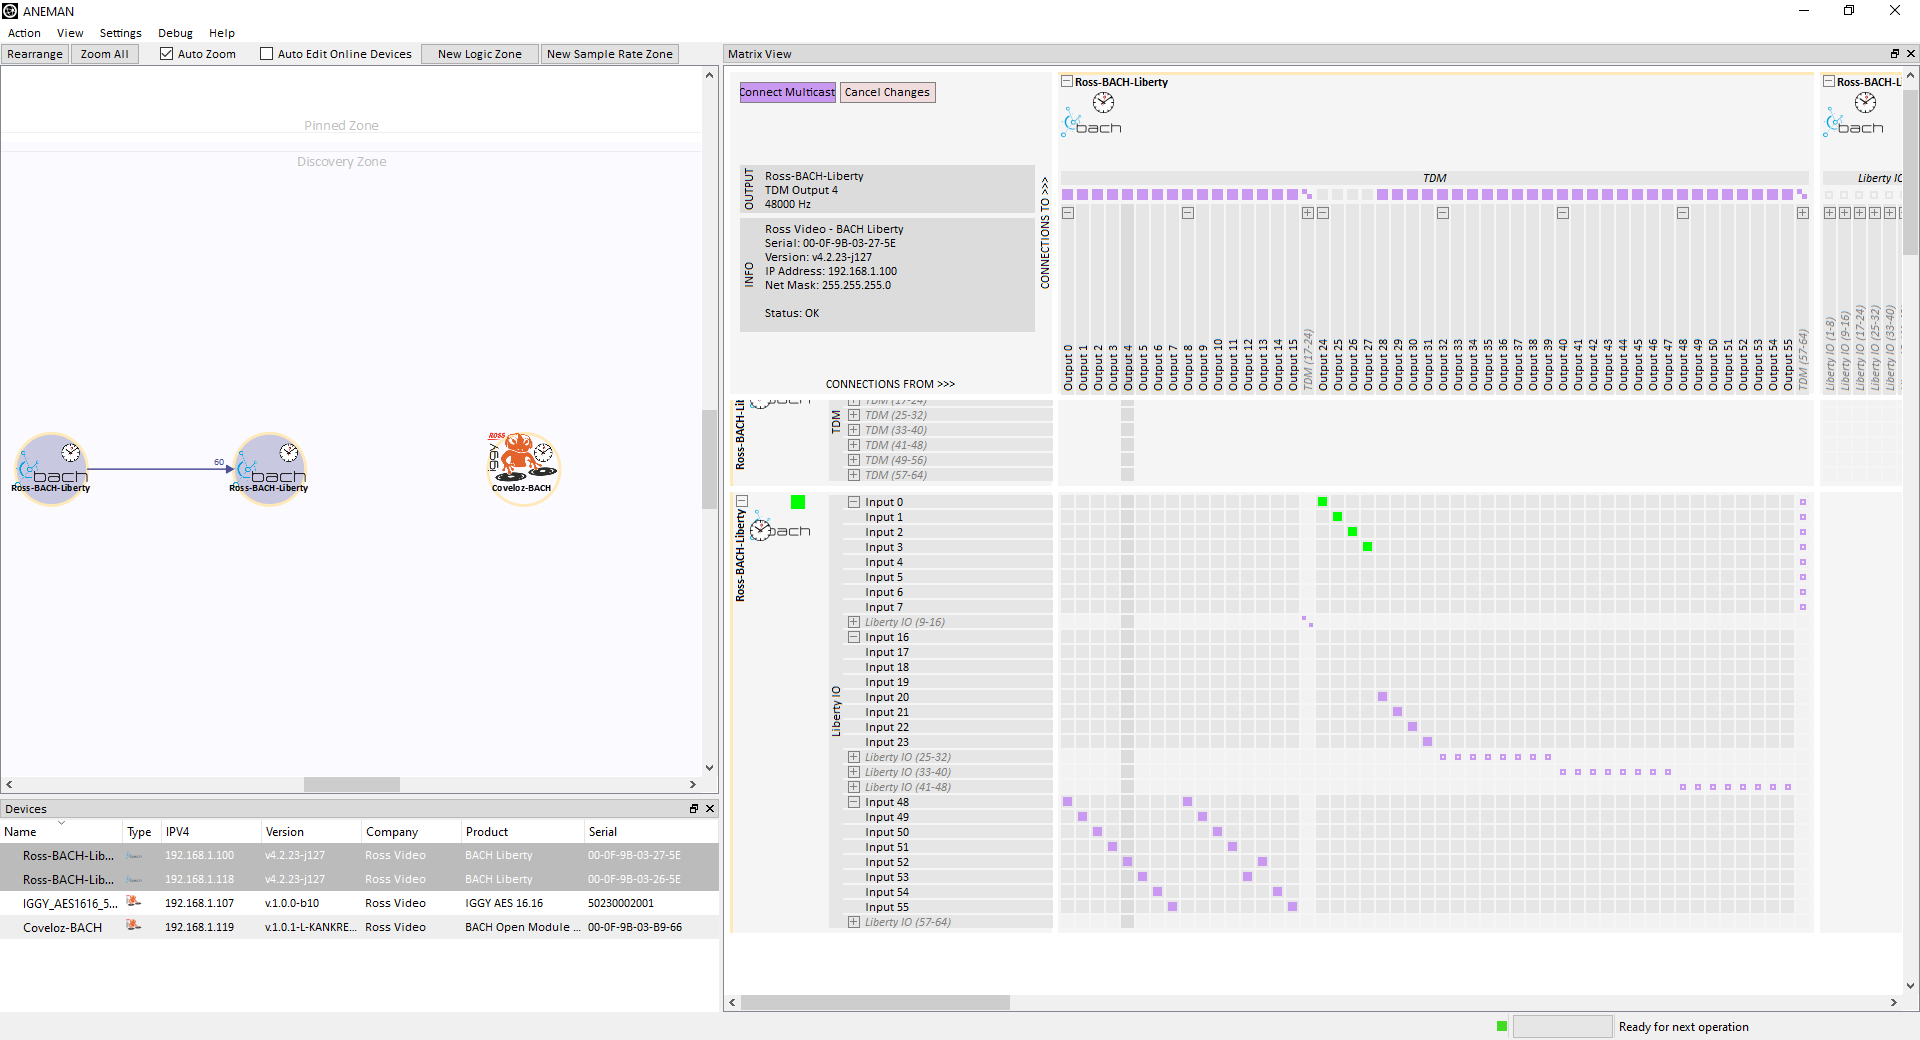Screen dimensions: 1920x1040
Task: Click the world view horizontal scrollbar thumb
Action: click(352, 785)
